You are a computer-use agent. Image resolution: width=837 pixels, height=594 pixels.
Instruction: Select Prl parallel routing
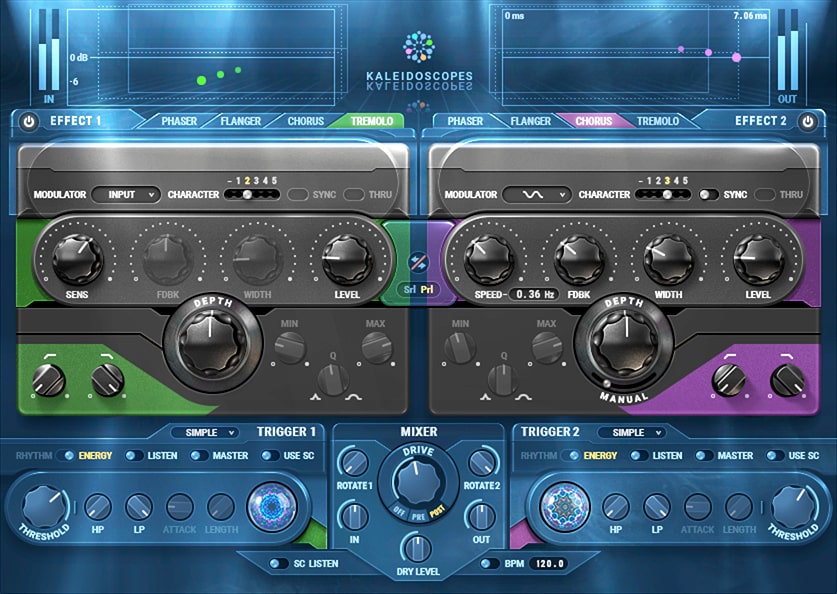click(x=427, y=289)
